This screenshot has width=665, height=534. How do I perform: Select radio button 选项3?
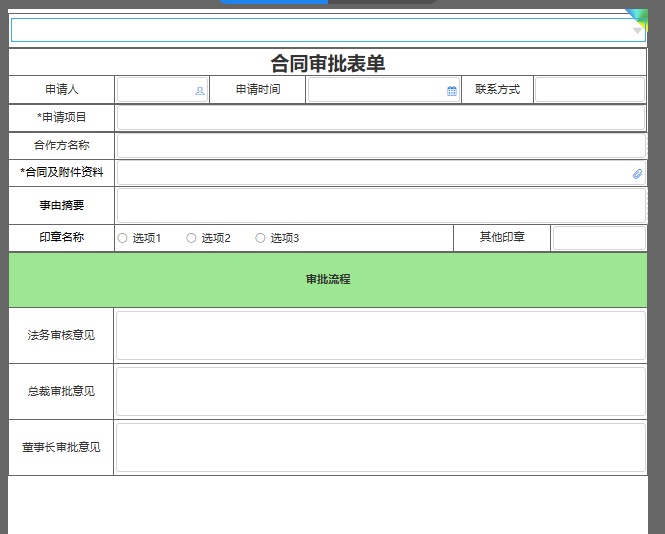coord(260,238)
